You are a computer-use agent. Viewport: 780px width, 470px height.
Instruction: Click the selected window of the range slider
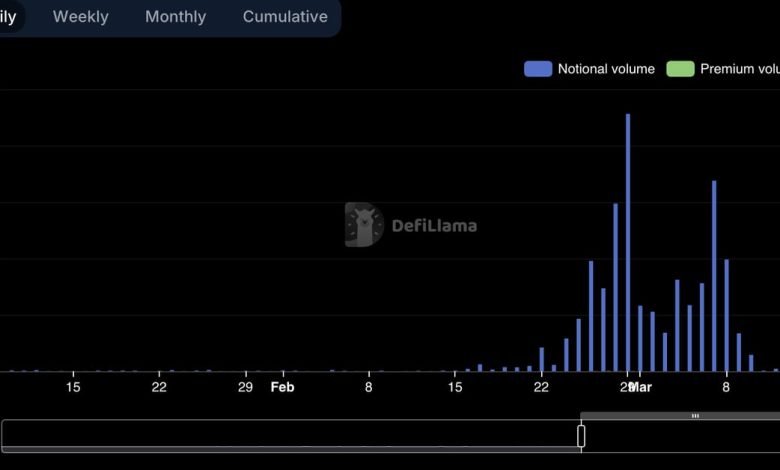[x=680, y=436]
